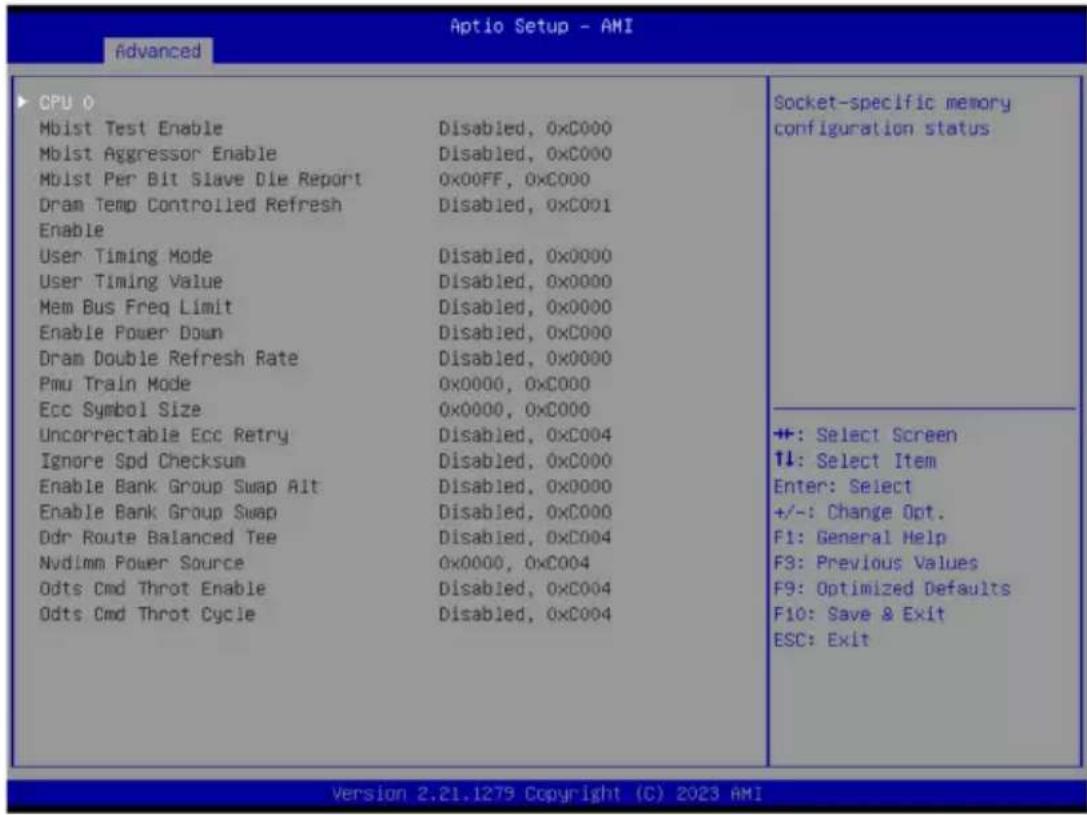The width and height of the screenshot is (1087, 815).
Task: Click the 0x00FF, 0xC000 value
Action: (x=514, y=179)
